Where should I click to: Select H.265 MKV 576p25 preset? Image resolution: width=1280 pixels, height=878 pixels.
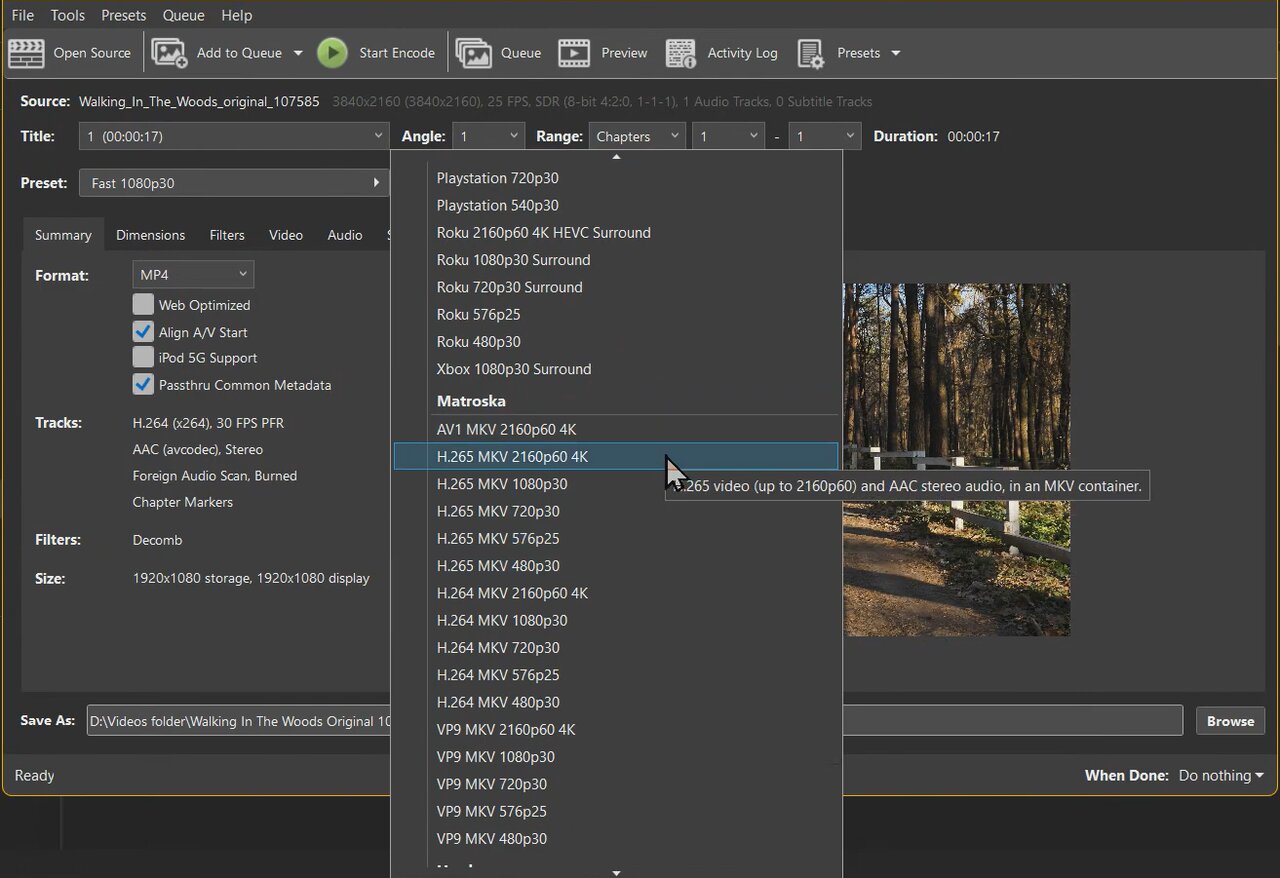point(616,538)
